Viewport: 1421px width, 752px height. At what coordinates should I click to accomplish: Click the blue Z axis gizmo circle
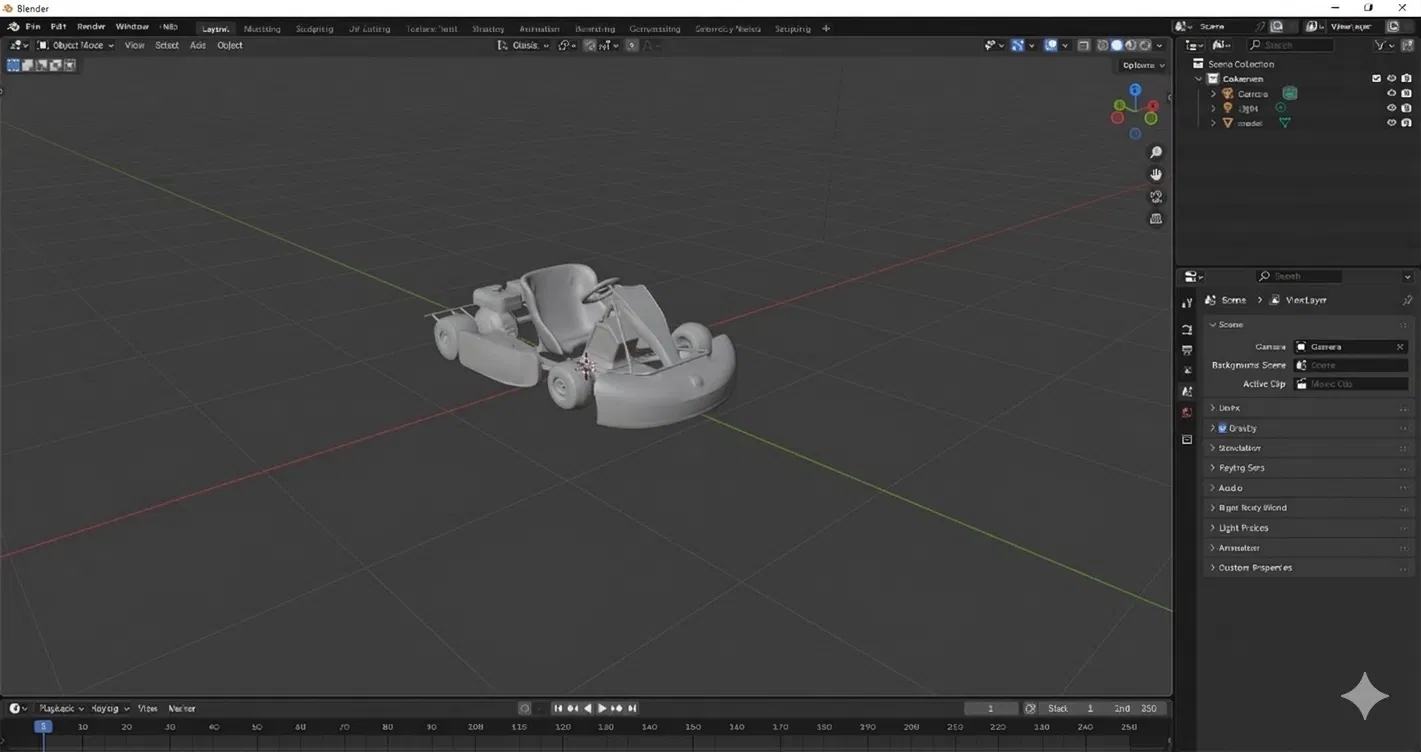1135,90
